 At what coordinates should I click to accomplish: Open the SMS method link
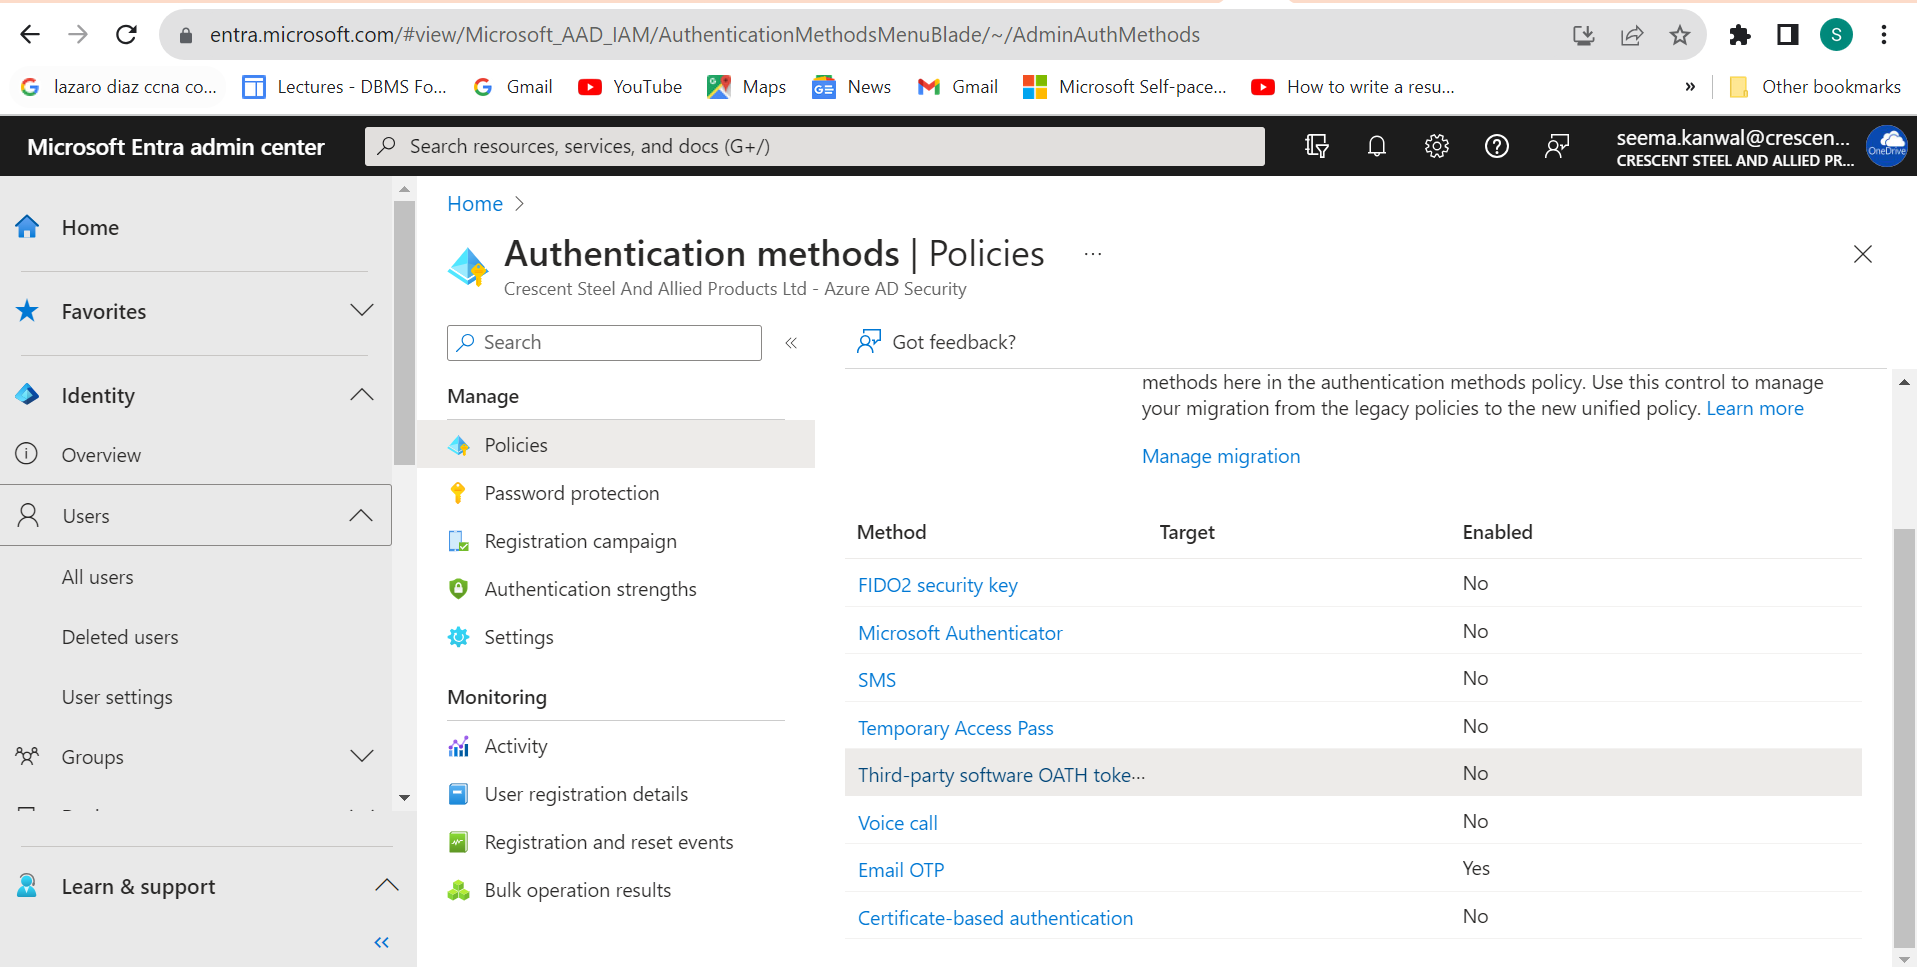[x=877, y=680]
